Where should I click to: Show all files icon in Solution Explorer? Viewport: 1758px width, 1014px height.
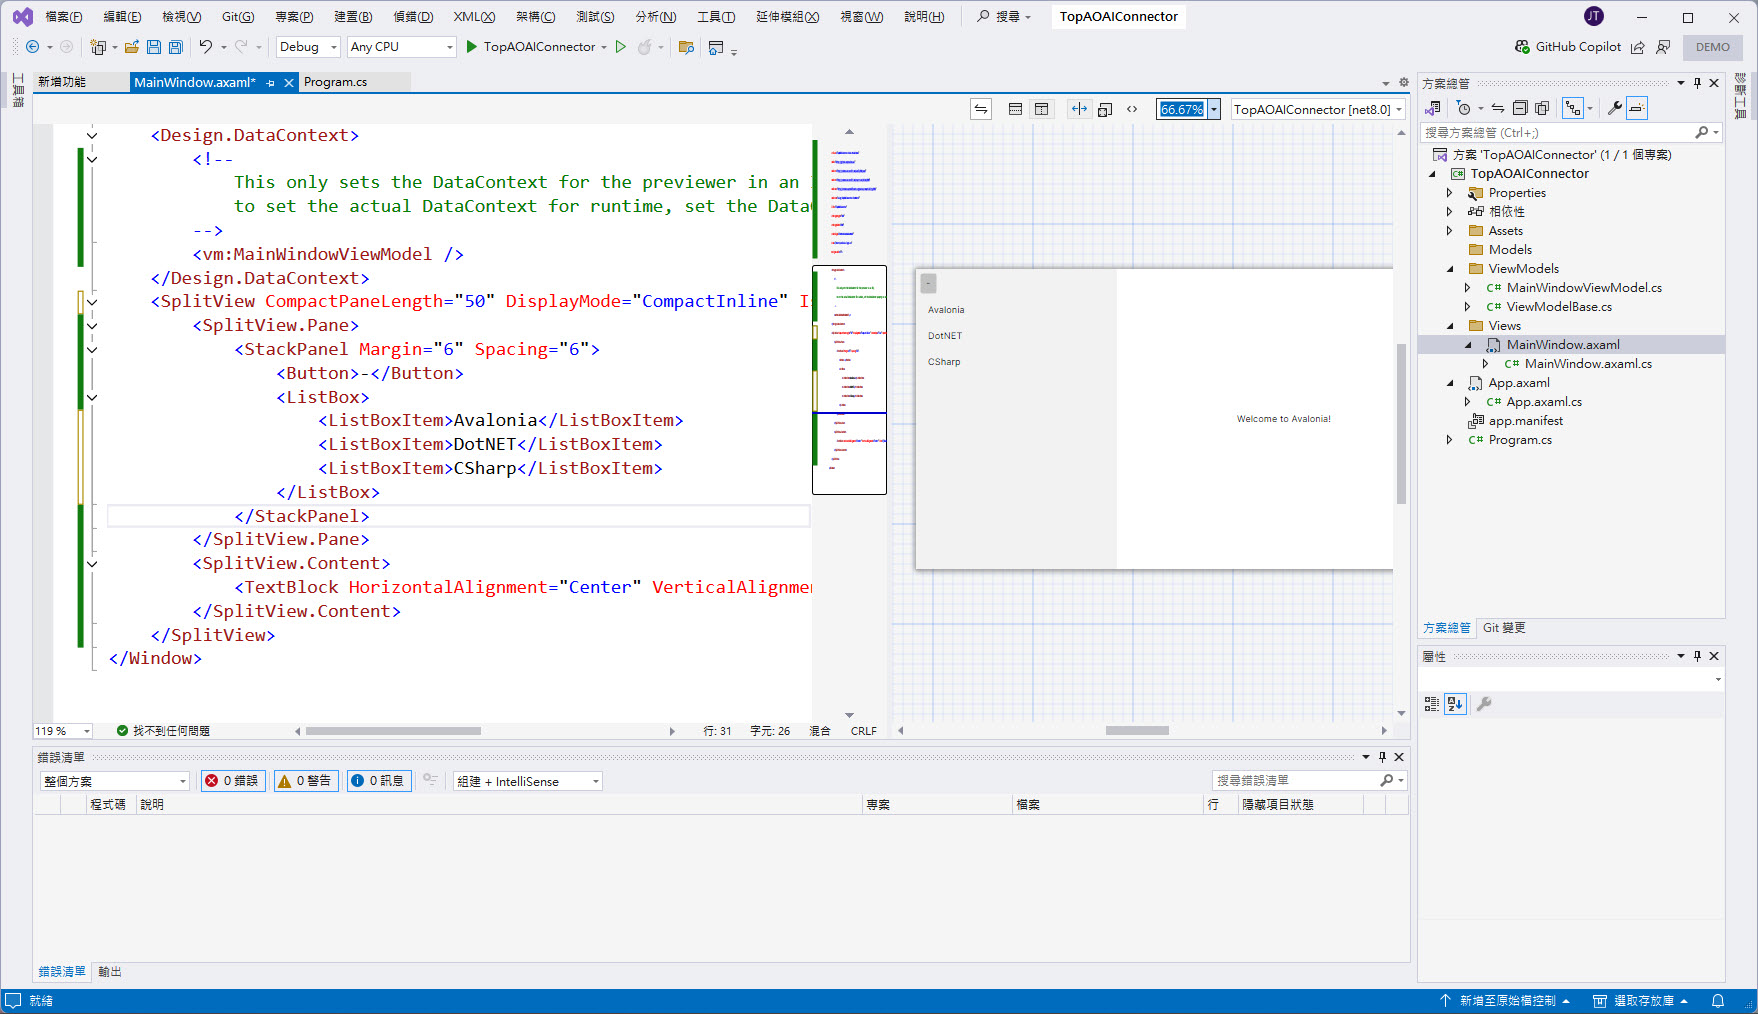click(1542, 108)
